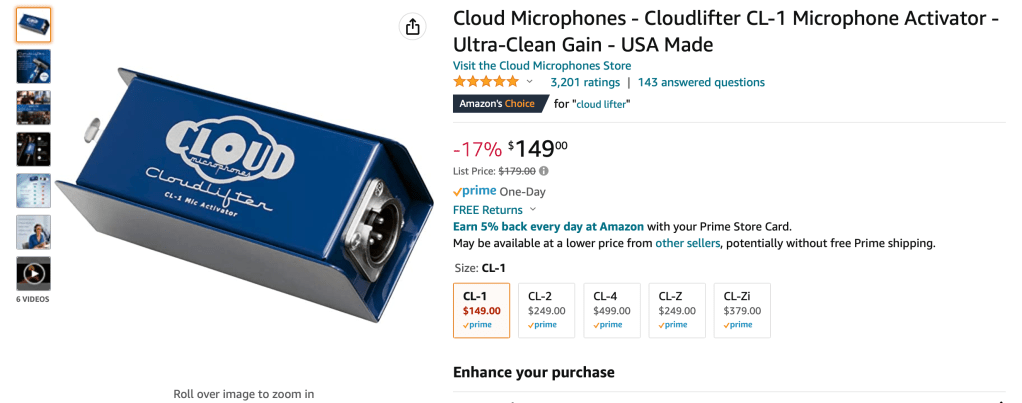Pick the CL-Zi size option

coord(742,310)
